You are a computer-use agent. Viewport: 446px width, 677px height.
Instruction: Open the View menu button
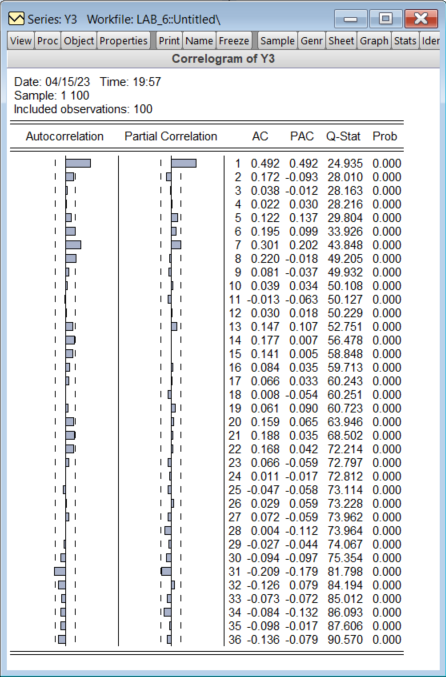[x=21, y=41]
